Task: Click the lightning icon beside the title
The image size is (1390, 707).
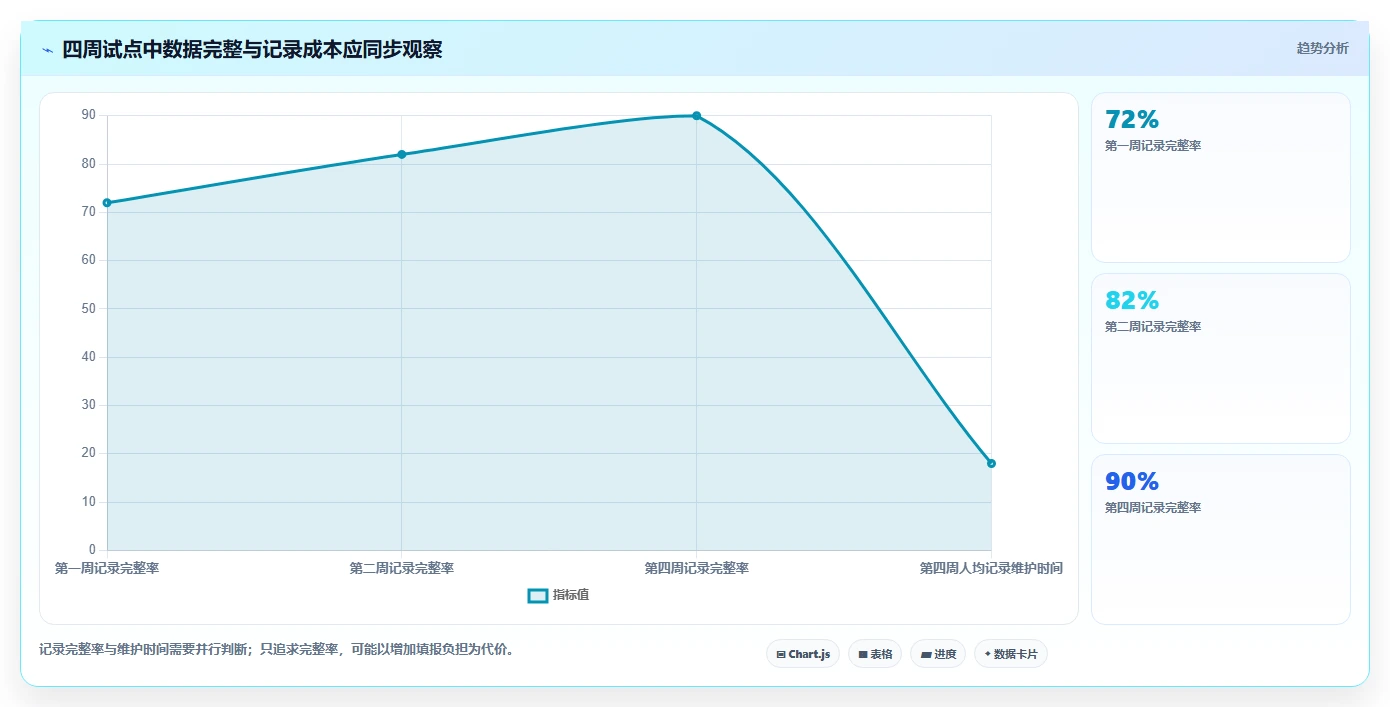Action: (x=47, y=49)
